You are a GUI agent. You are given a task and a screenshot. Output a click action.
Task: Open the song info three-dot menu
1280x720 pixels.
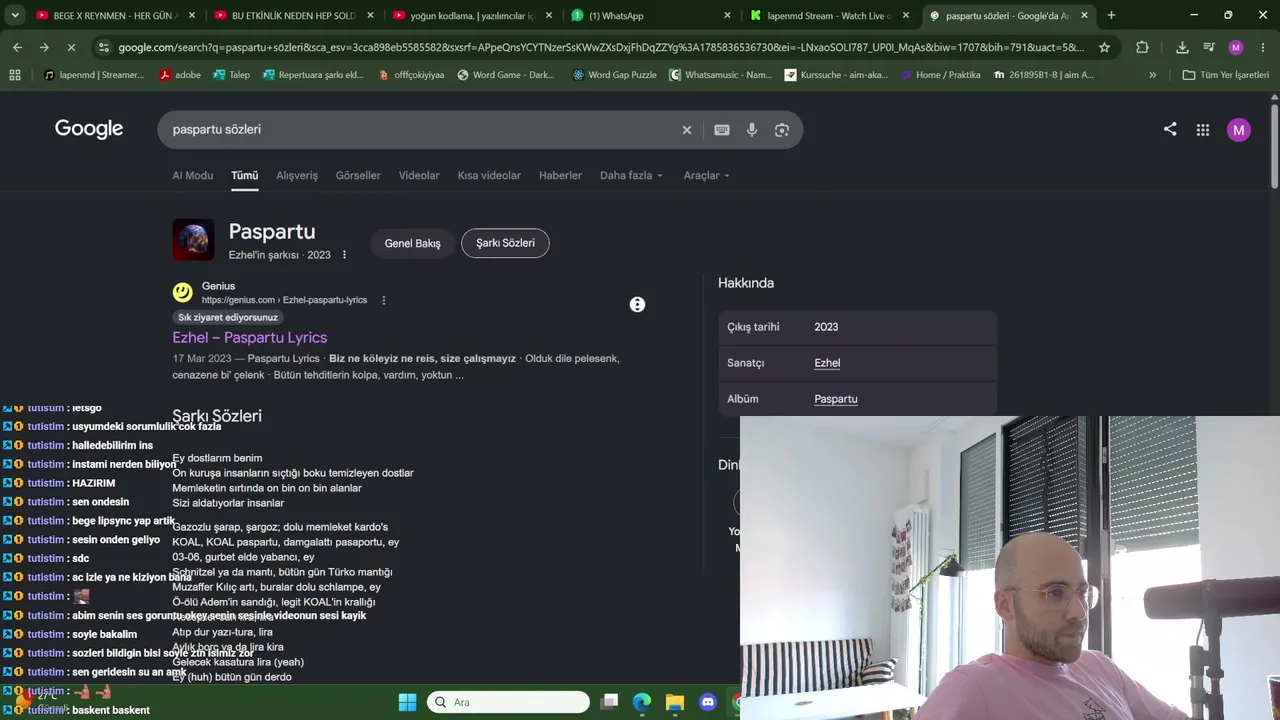pyautogui.click(x=344, y=255)
